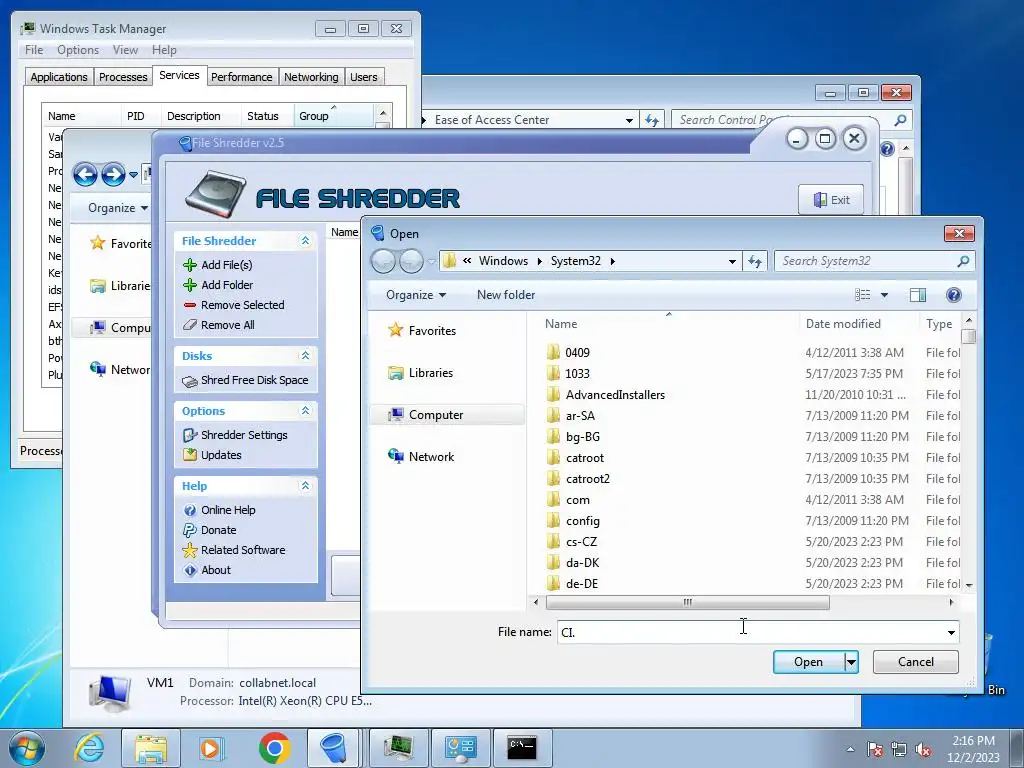Open the Open button's dropdown arrow
The height and width of the screenshot is (768, 1024).
[x=851, y=662]
